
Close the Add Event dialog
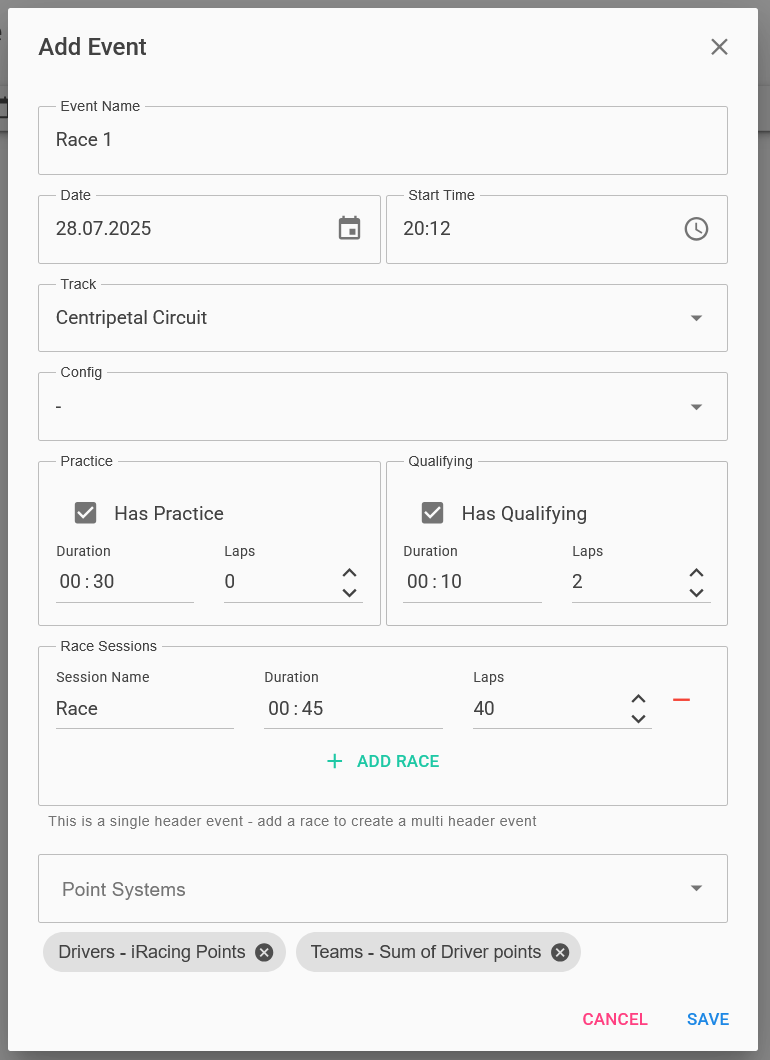(719, 47)
